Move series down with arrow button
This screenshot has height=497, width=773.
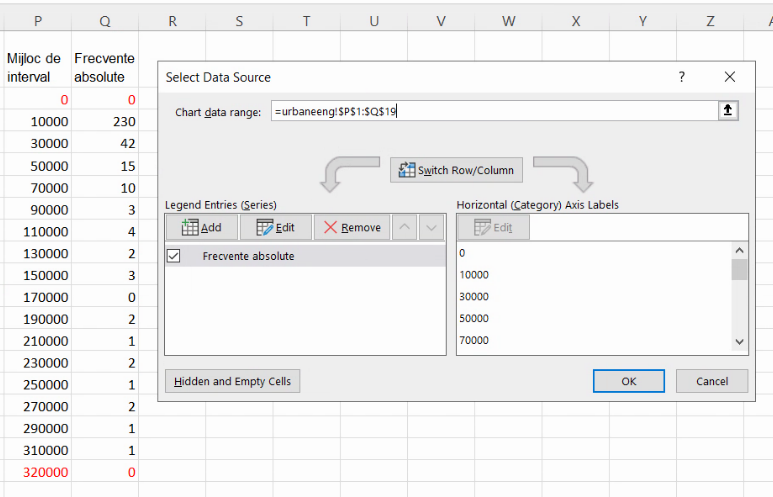(x=431, y=227)
